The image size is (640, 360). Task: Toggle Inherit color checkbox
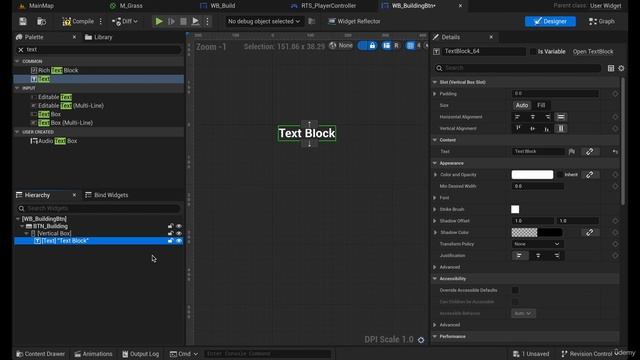(x=560, y=175)
